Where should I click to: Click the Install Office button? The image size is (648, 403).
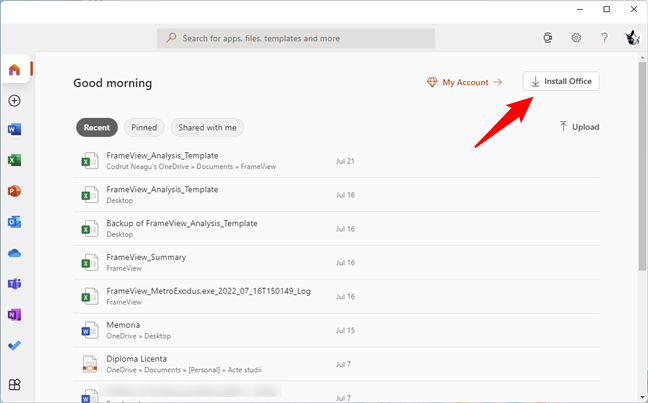click(561, 81)
